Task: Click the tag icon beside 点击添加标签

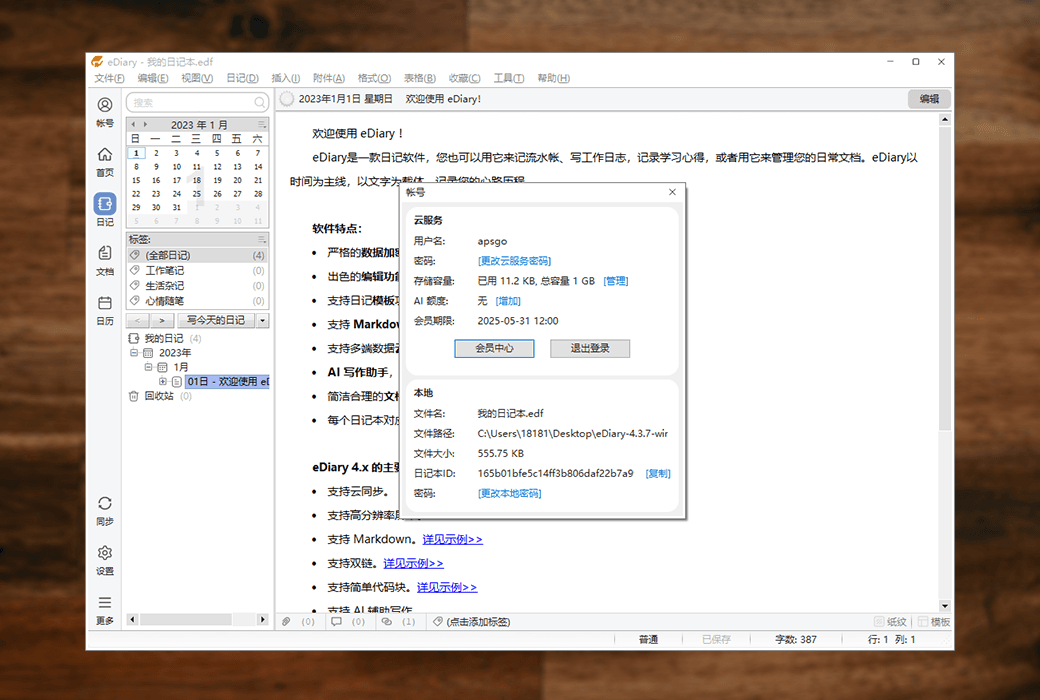Action: (438, 622)
